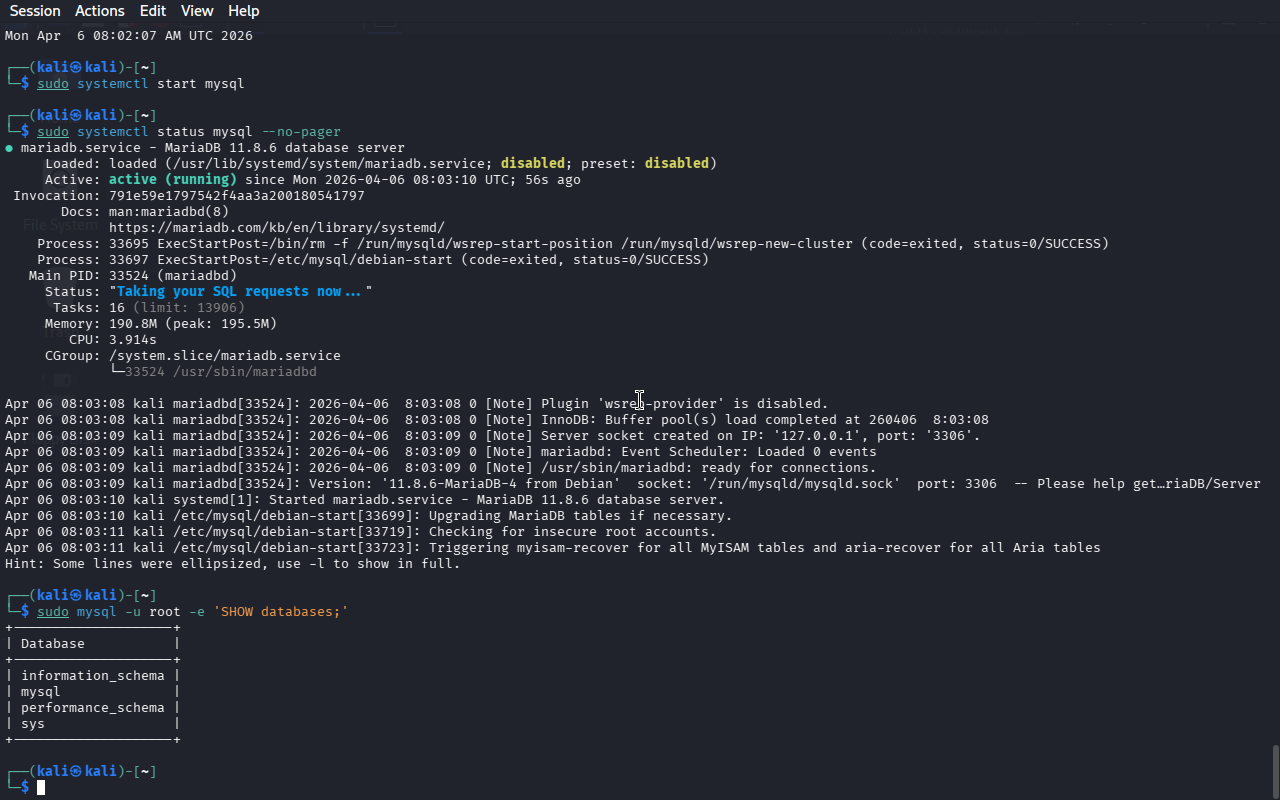This screenshot has width=1280, height=800.
Task: Click the information_schema database row
Action: [92, 676]
